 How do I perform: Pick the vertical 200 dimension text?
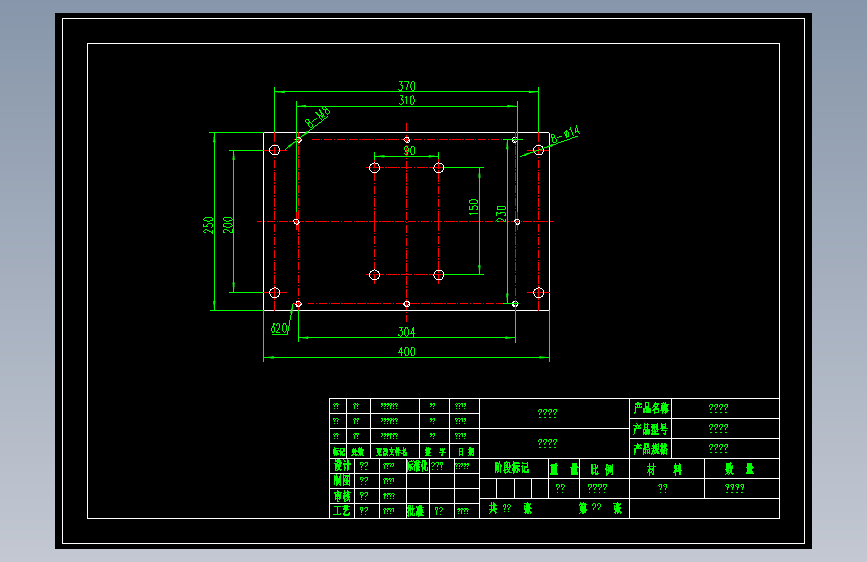coord(228,225)
